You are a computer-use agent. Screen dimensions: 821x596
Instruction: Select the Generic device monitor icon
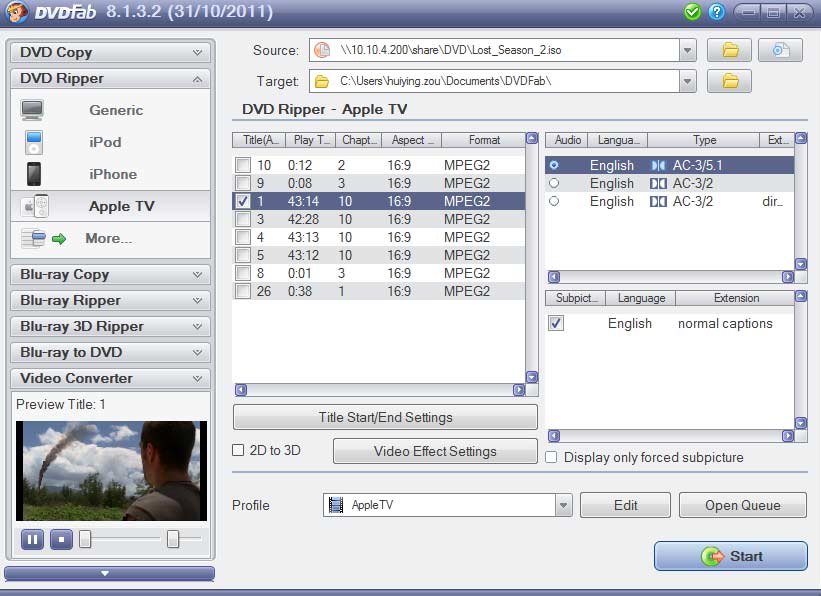pyautogui.click(x=32, y=110)
